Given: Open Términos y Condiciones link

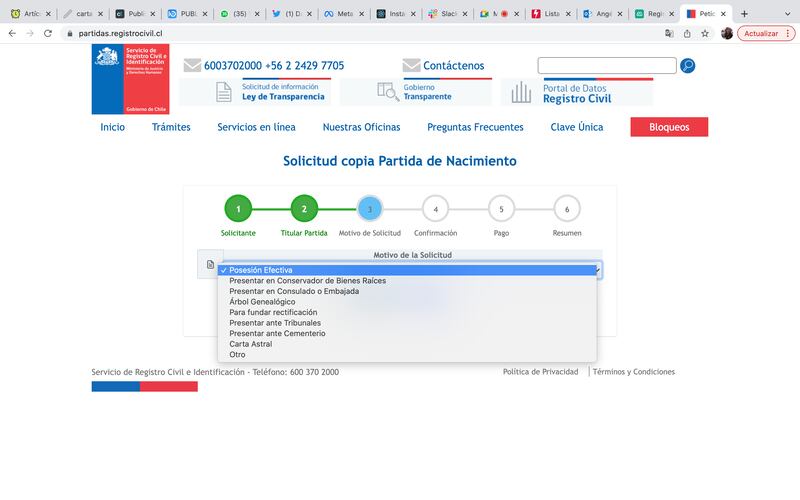Looking at the screenshot, I should tap(634, 372).
